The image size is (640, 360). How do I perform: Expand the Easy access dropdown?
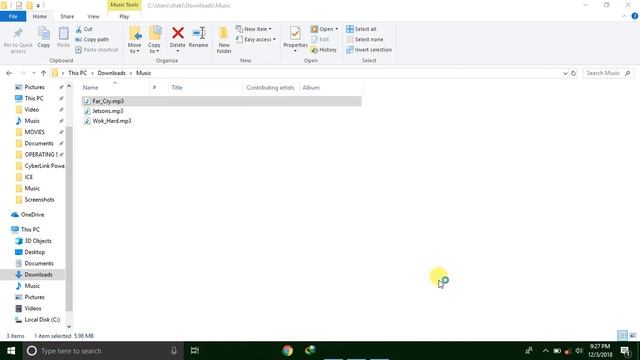(256, 40)
